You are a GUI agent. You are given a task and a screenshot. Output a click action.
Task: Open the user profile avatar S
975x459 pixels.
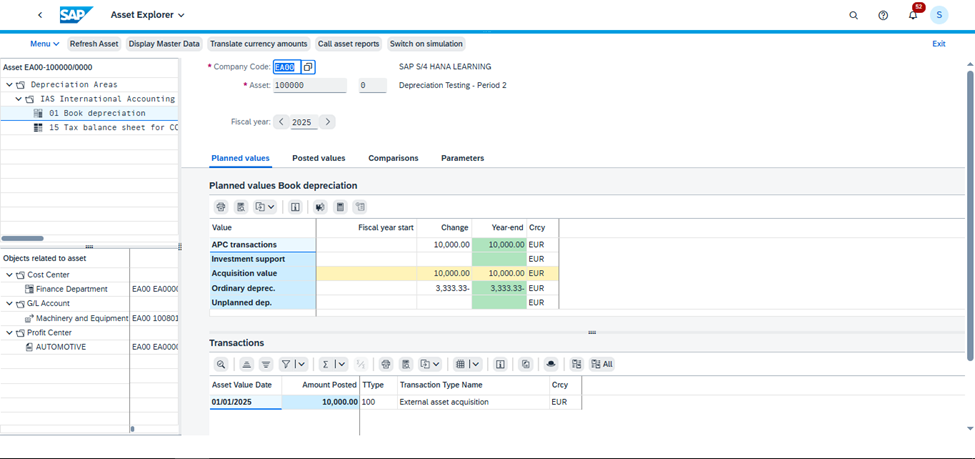[x=939, y=15]
